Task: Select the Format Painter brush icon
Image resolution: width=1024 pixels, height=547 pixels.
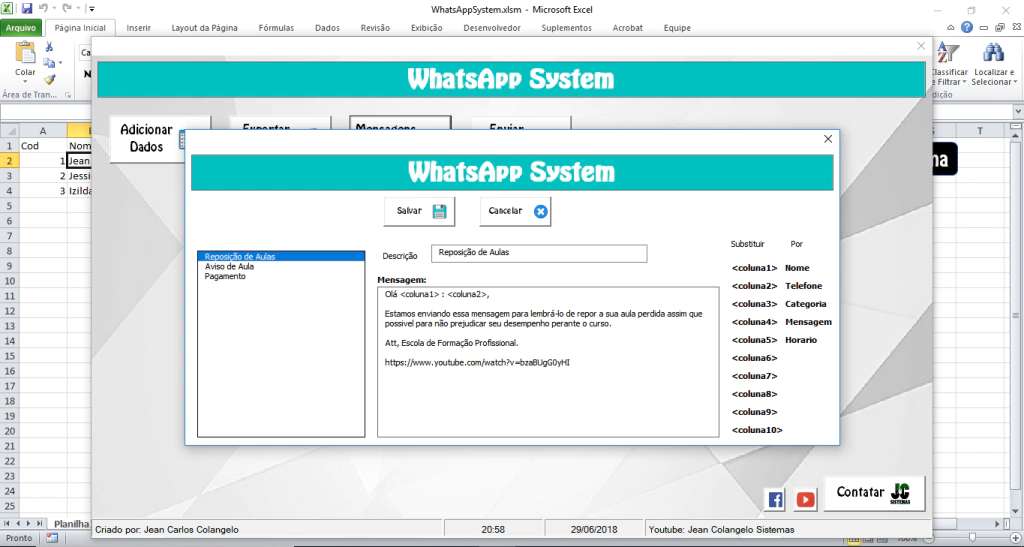Action: coord(49,78)
